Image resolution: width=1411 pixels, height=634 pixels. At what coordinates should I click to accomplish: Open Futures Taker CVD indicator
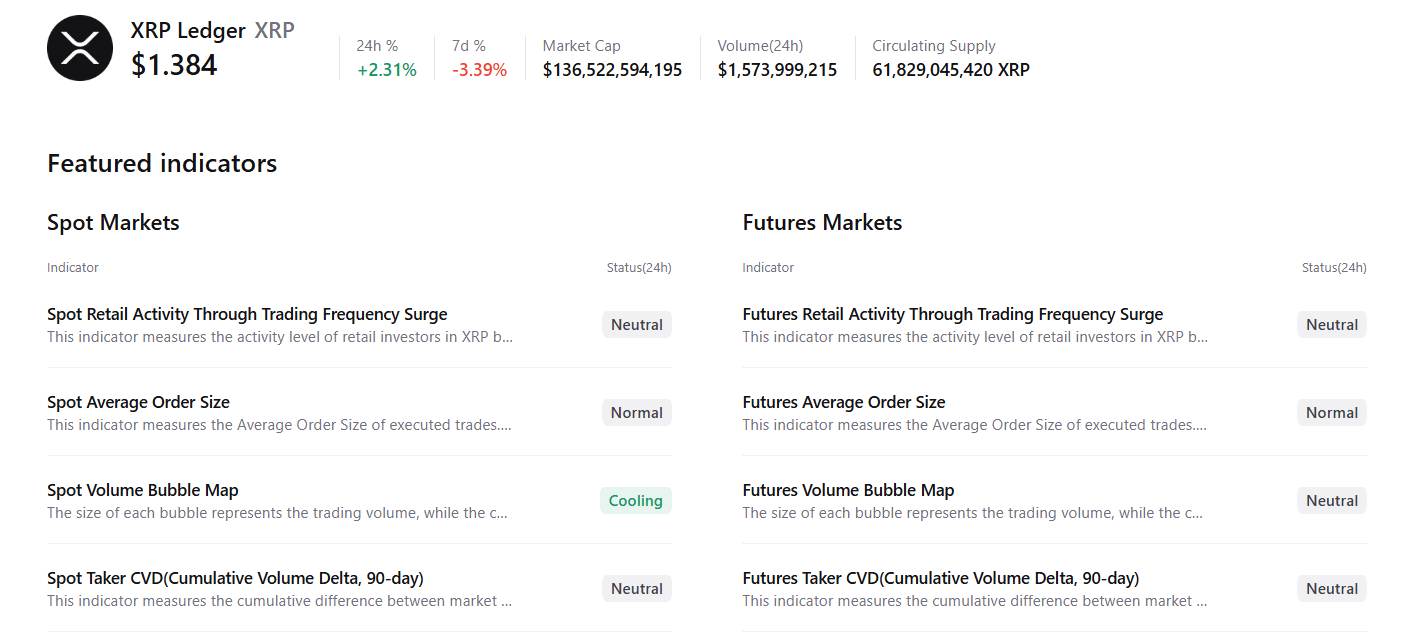pos(941,578)
